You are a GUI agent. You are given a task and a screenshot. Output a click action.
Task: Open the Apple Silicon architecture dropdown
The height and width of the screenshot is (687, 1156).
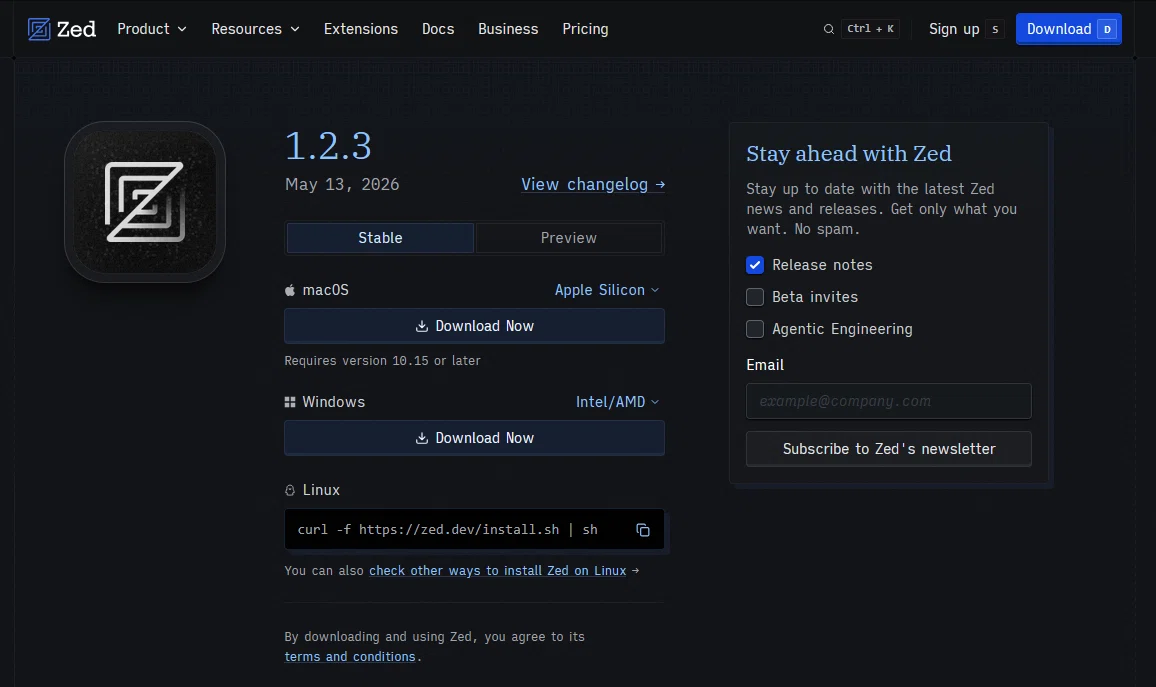pos(607,290)
